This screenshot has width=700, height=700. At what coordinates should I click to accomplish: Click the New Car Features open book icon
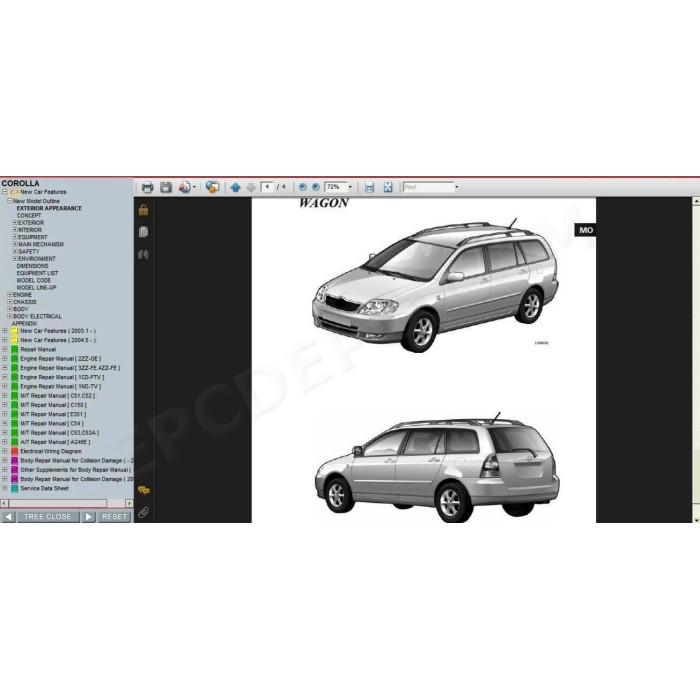[x=15, y=192]
